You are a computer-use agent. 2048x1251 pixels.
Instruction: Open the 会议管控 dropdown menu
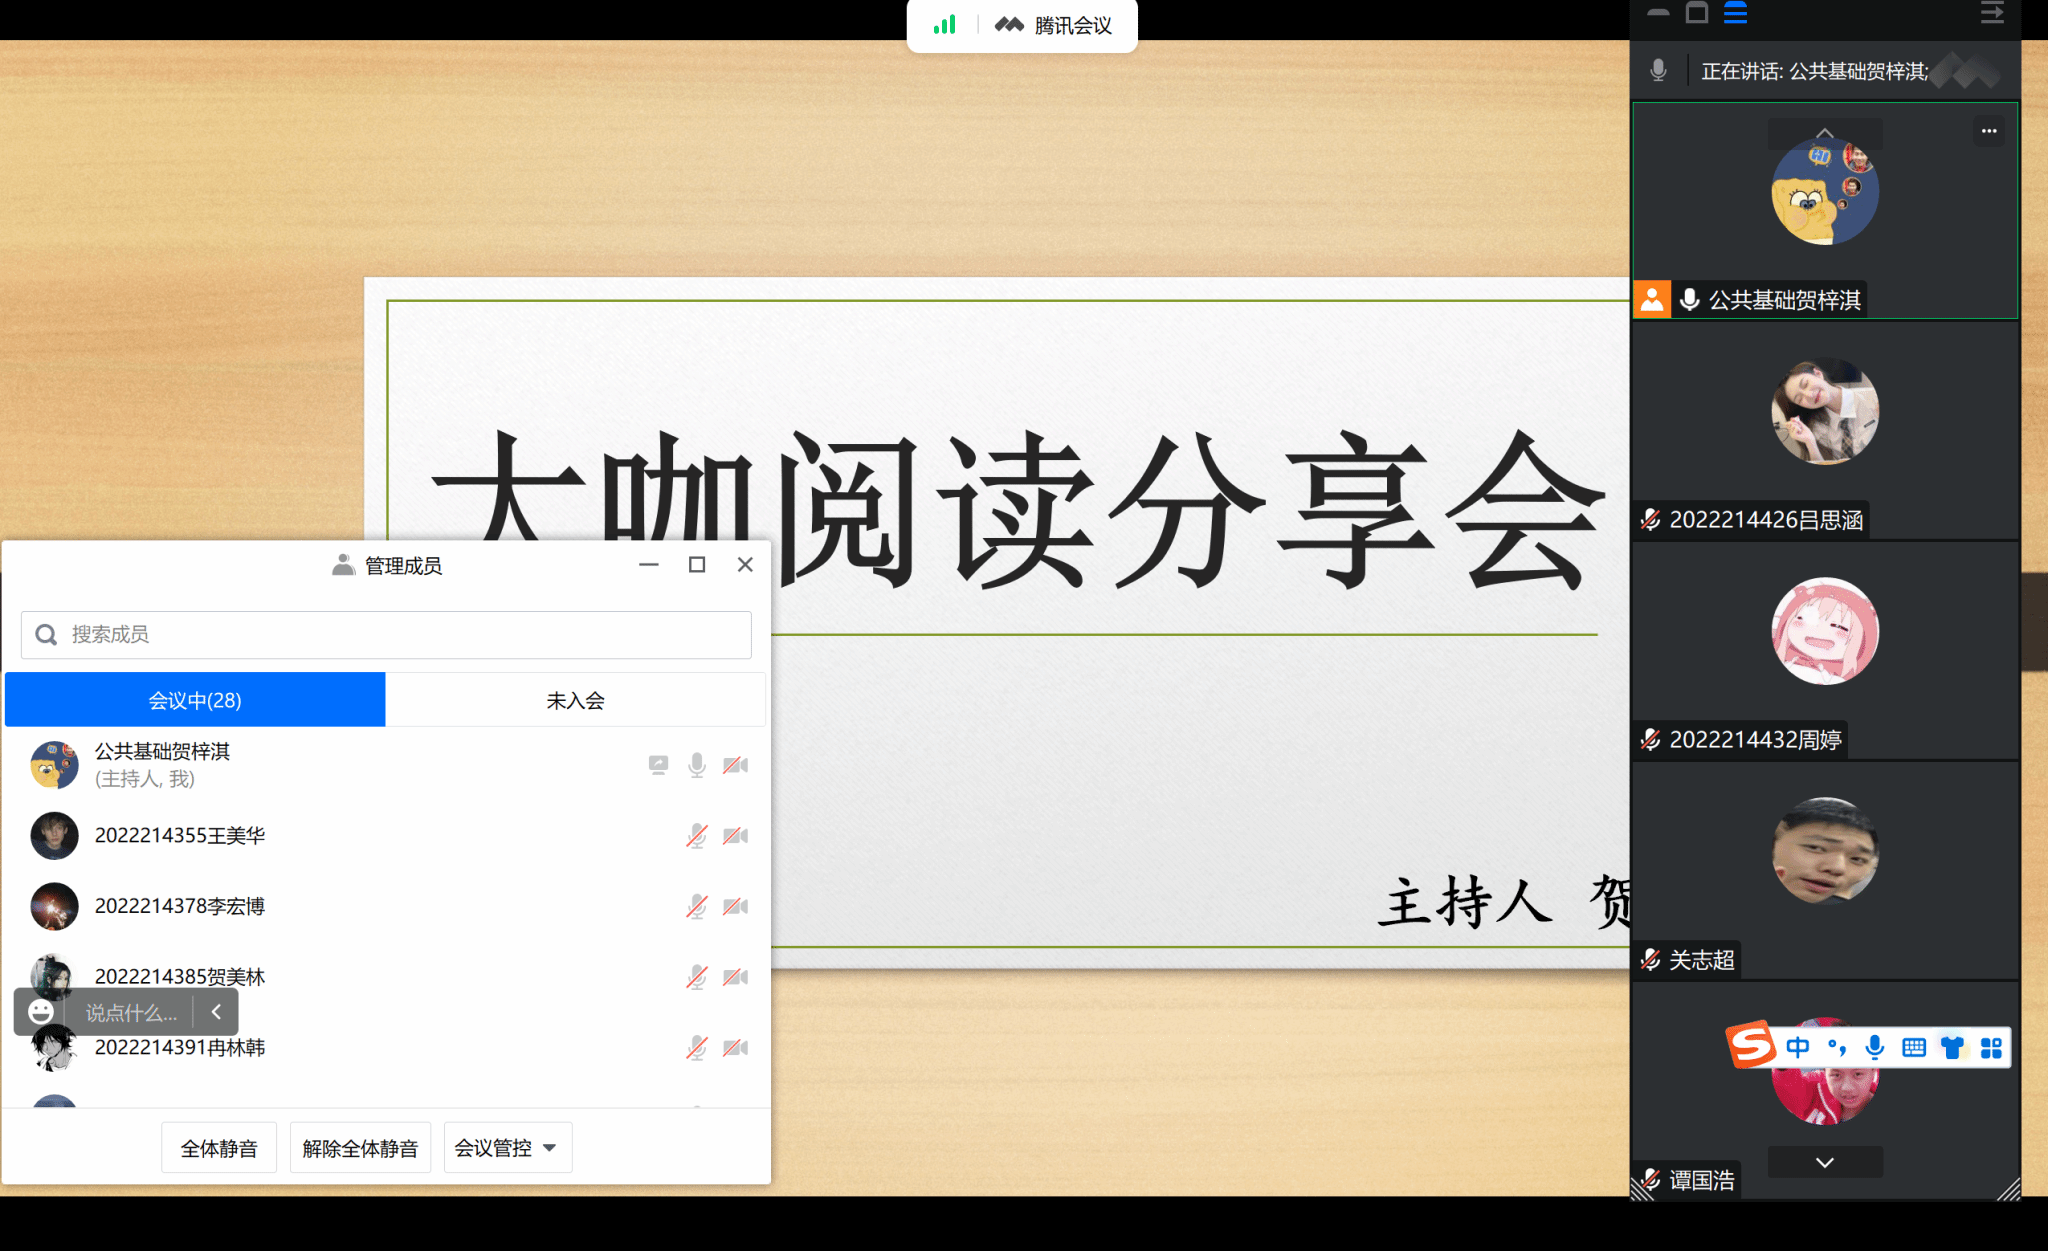507,1148
